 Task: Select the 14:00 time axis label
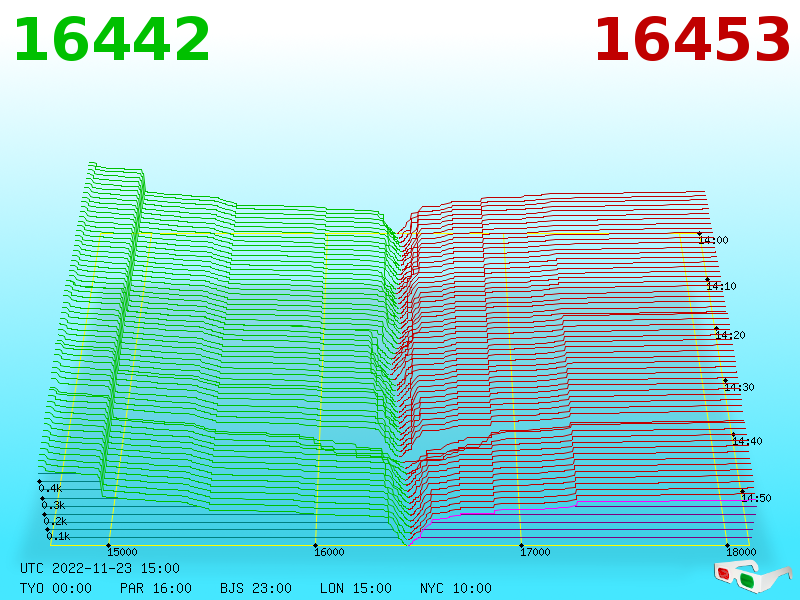click(x=713, y=240)
